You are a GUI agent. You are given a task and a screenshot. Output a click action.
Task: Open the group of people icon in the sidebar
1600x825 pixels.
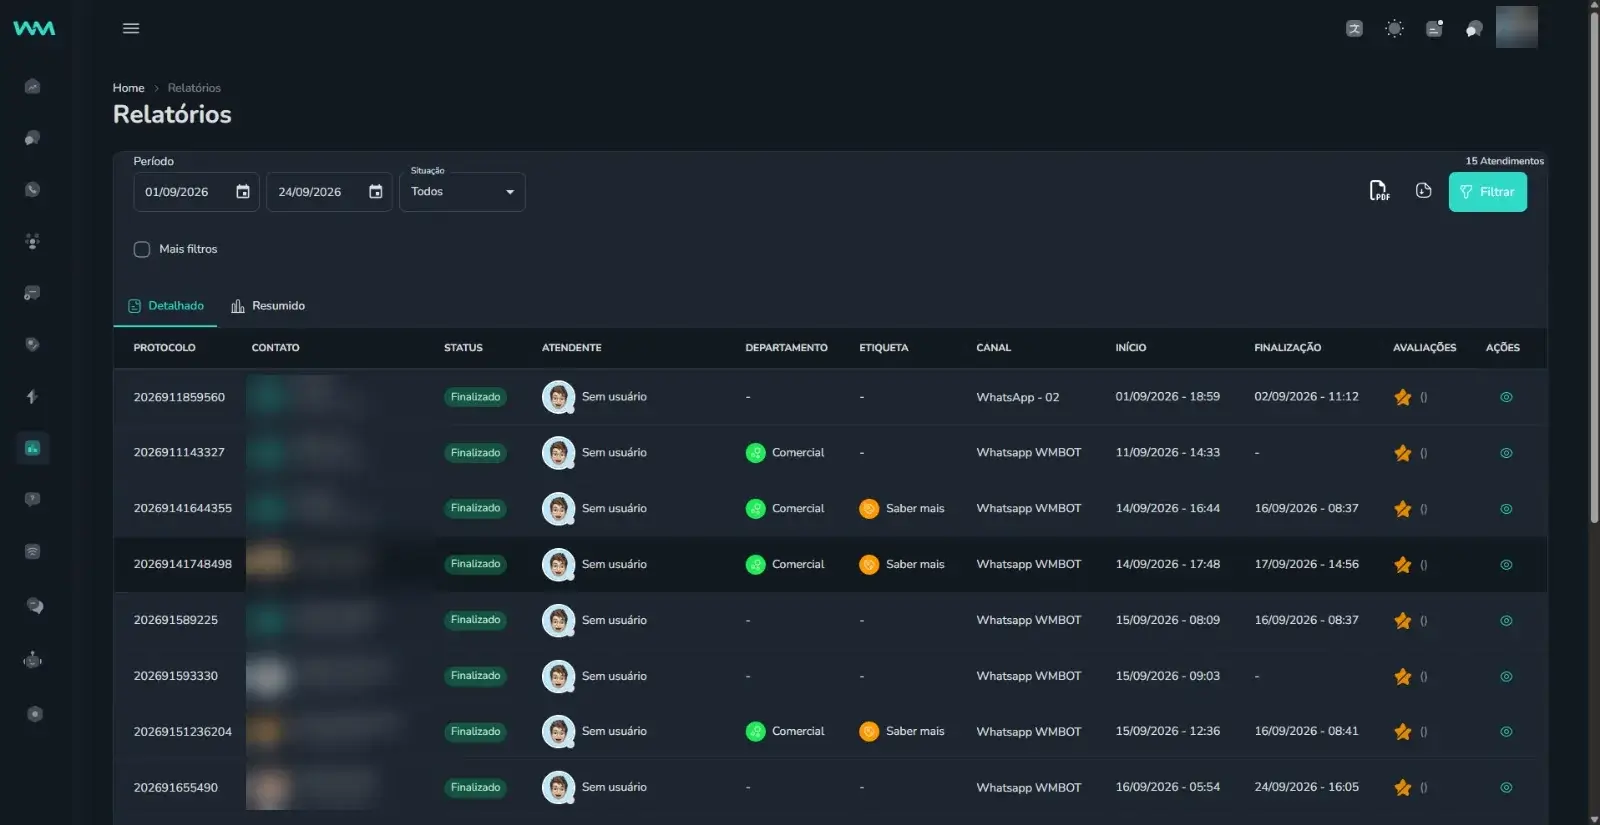click(33, 241)
